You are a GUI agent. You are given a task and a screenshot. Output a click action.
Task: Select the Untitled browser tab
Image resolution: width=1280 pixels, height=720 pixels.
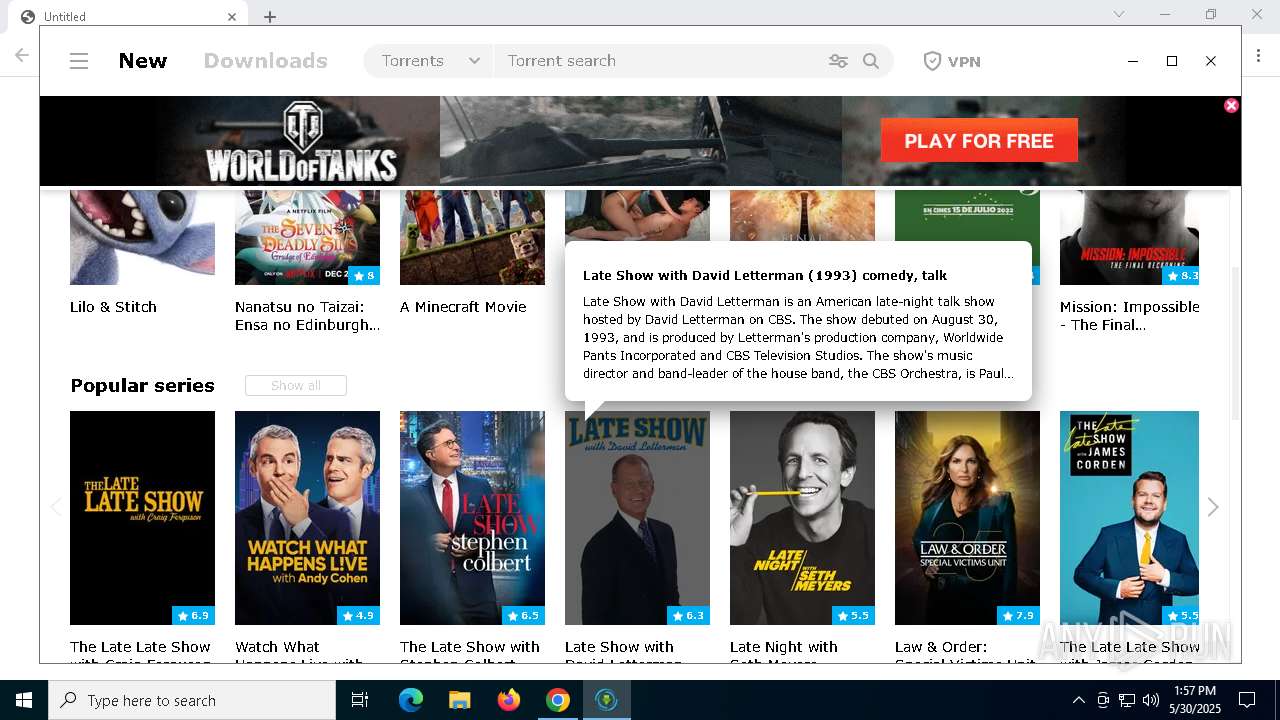(130, 16)
